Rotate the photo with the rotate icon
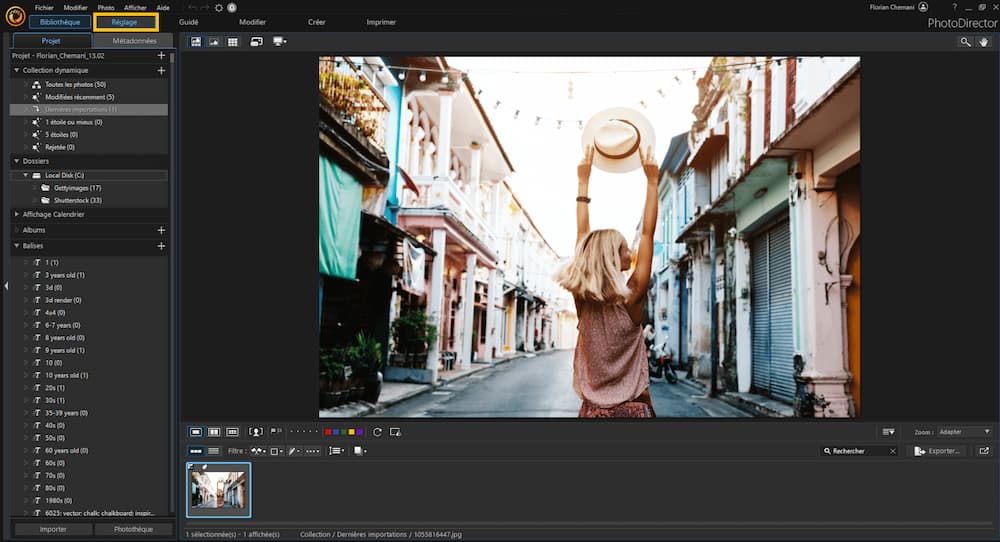The width and height of the screenshot is (1000, 542). 377,432
